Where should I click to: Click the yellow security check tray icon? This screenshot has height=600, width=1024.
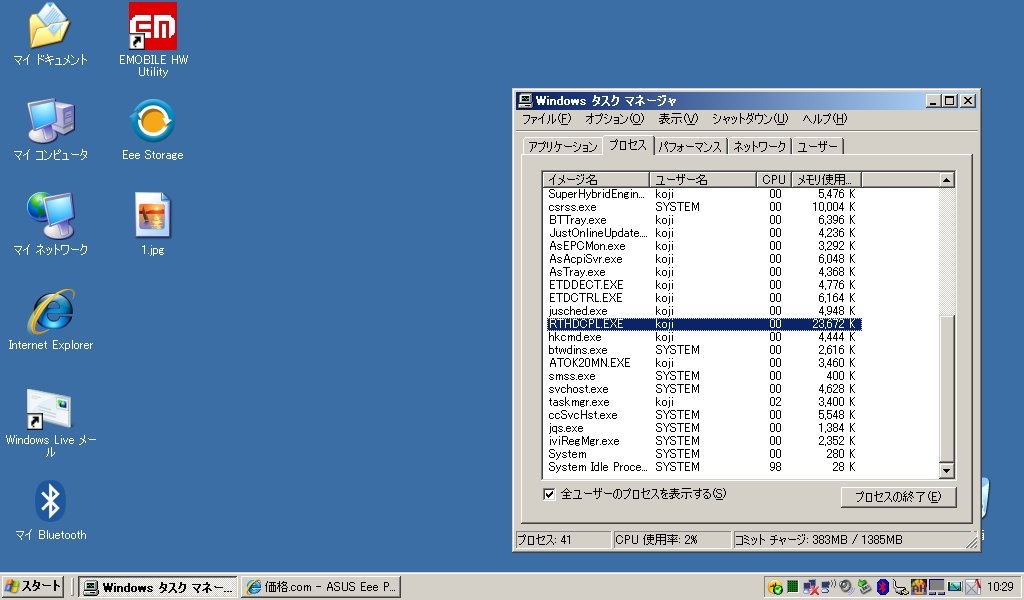pos(775,587)
